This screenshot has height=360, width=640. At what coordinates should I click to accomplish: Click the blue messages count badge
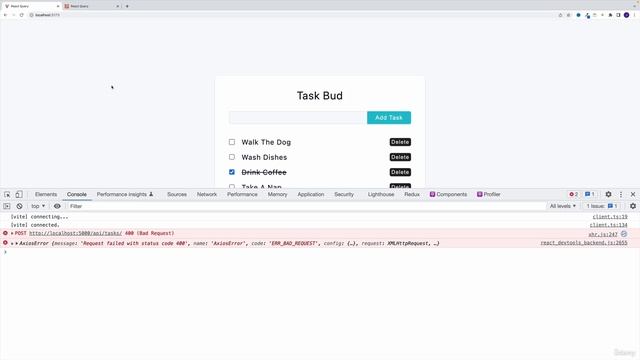coord(589,194)
